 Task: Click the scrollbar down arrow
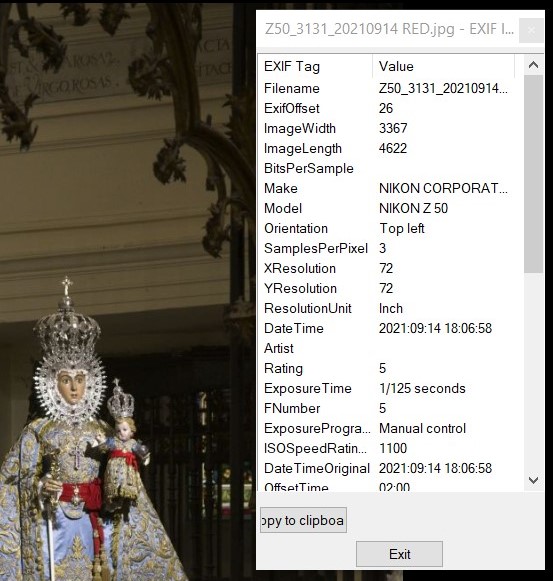[533, 481]
